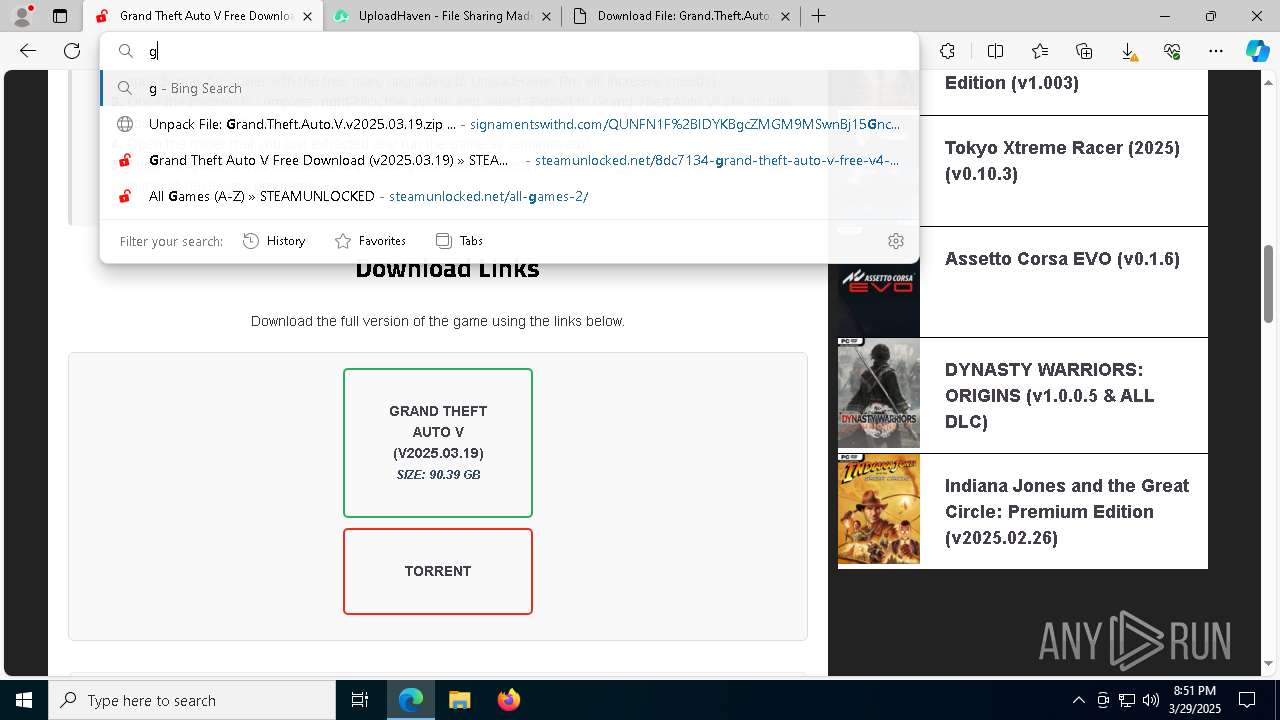Open DYNASTY WARRIORS: ORIGINS link
The width and height of the screenshot is (1280, 720).
[x=1049, y=396]
